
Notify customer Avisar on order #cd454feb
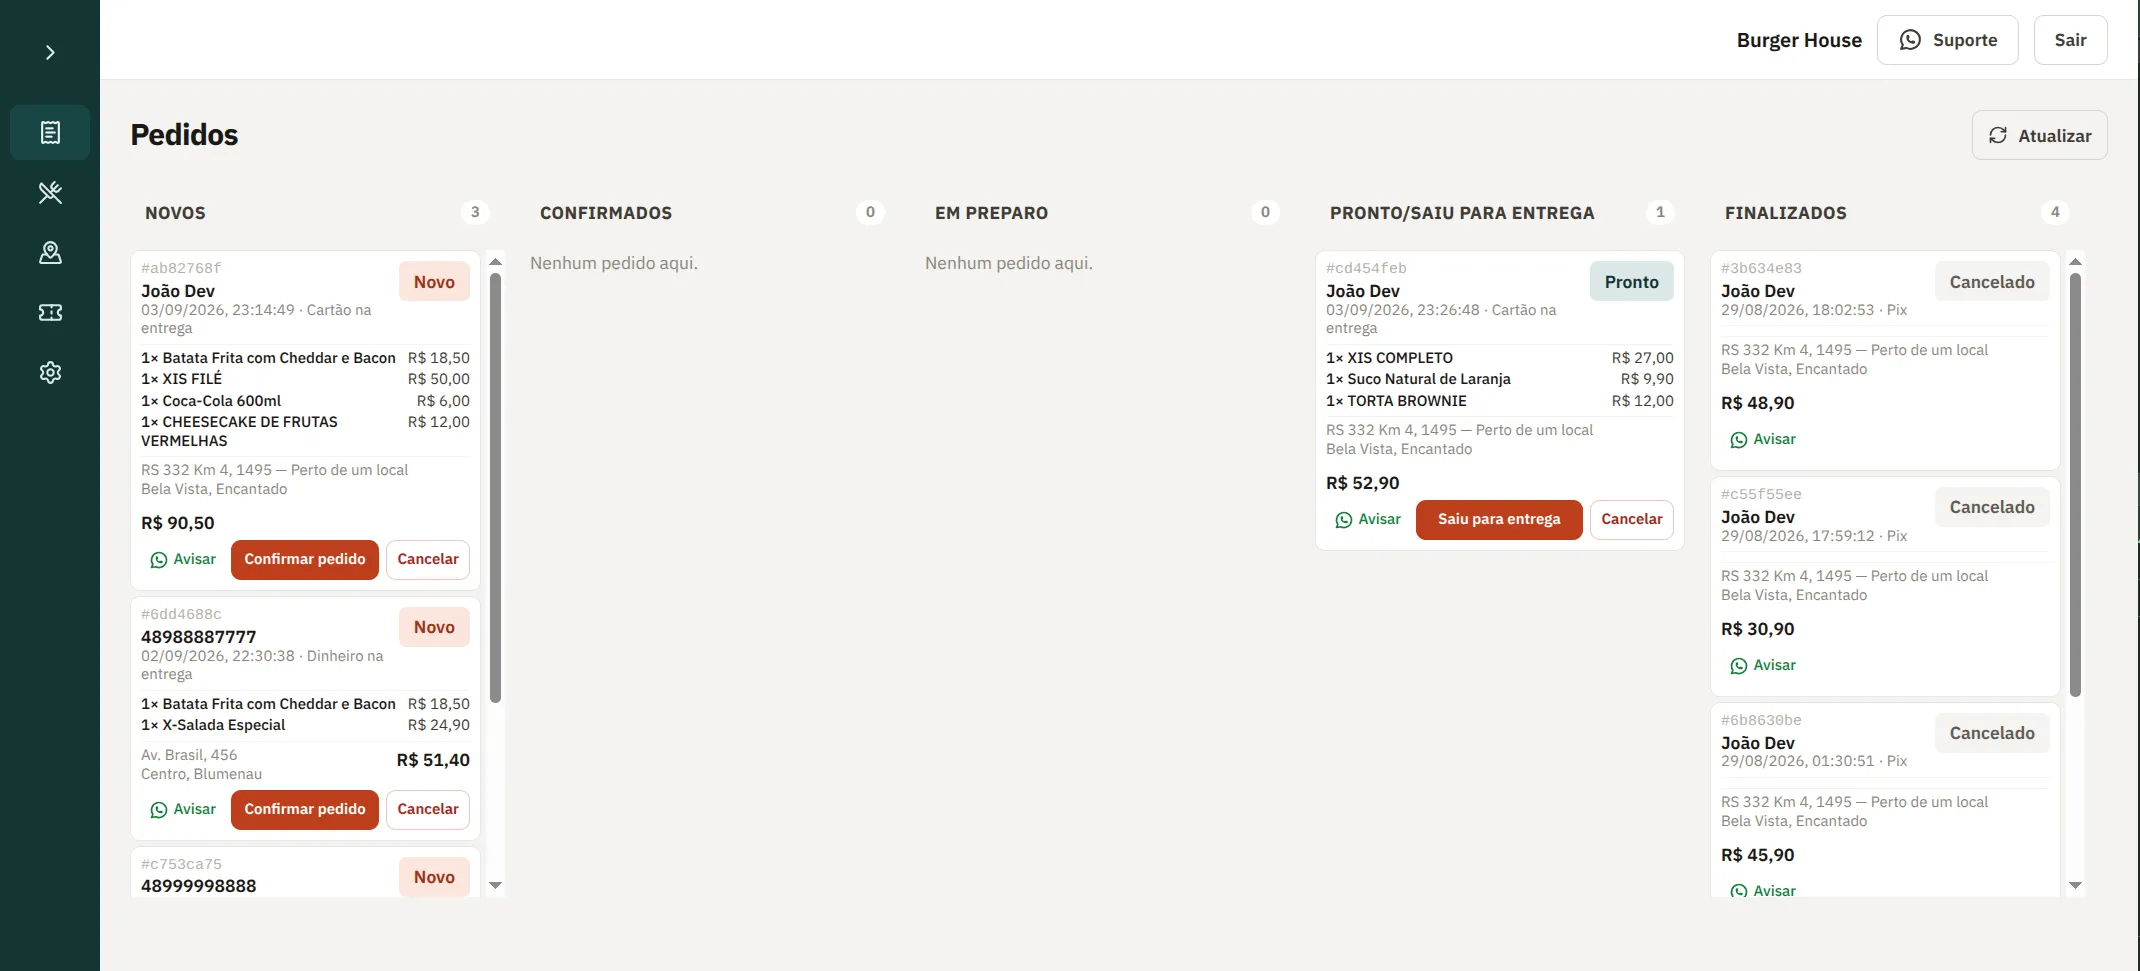pos(1368,519)
